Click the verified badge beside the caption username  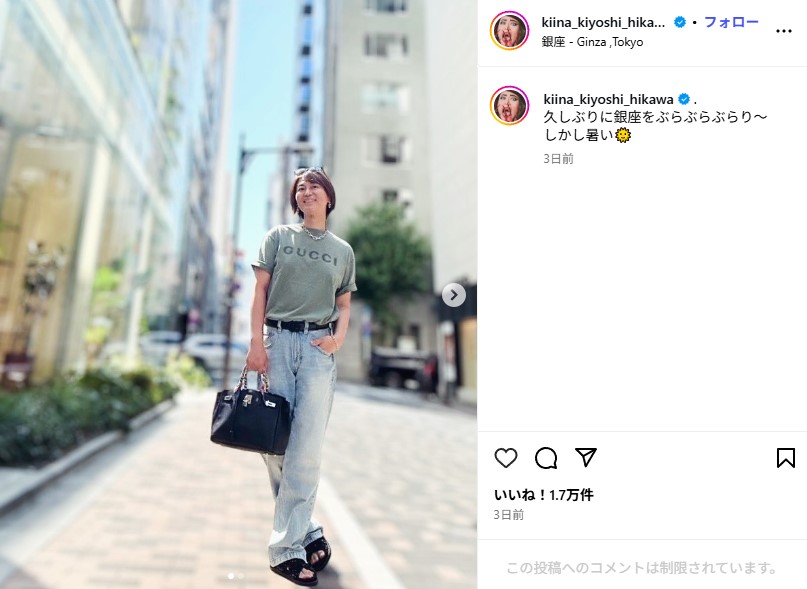(x=684, y=99)
